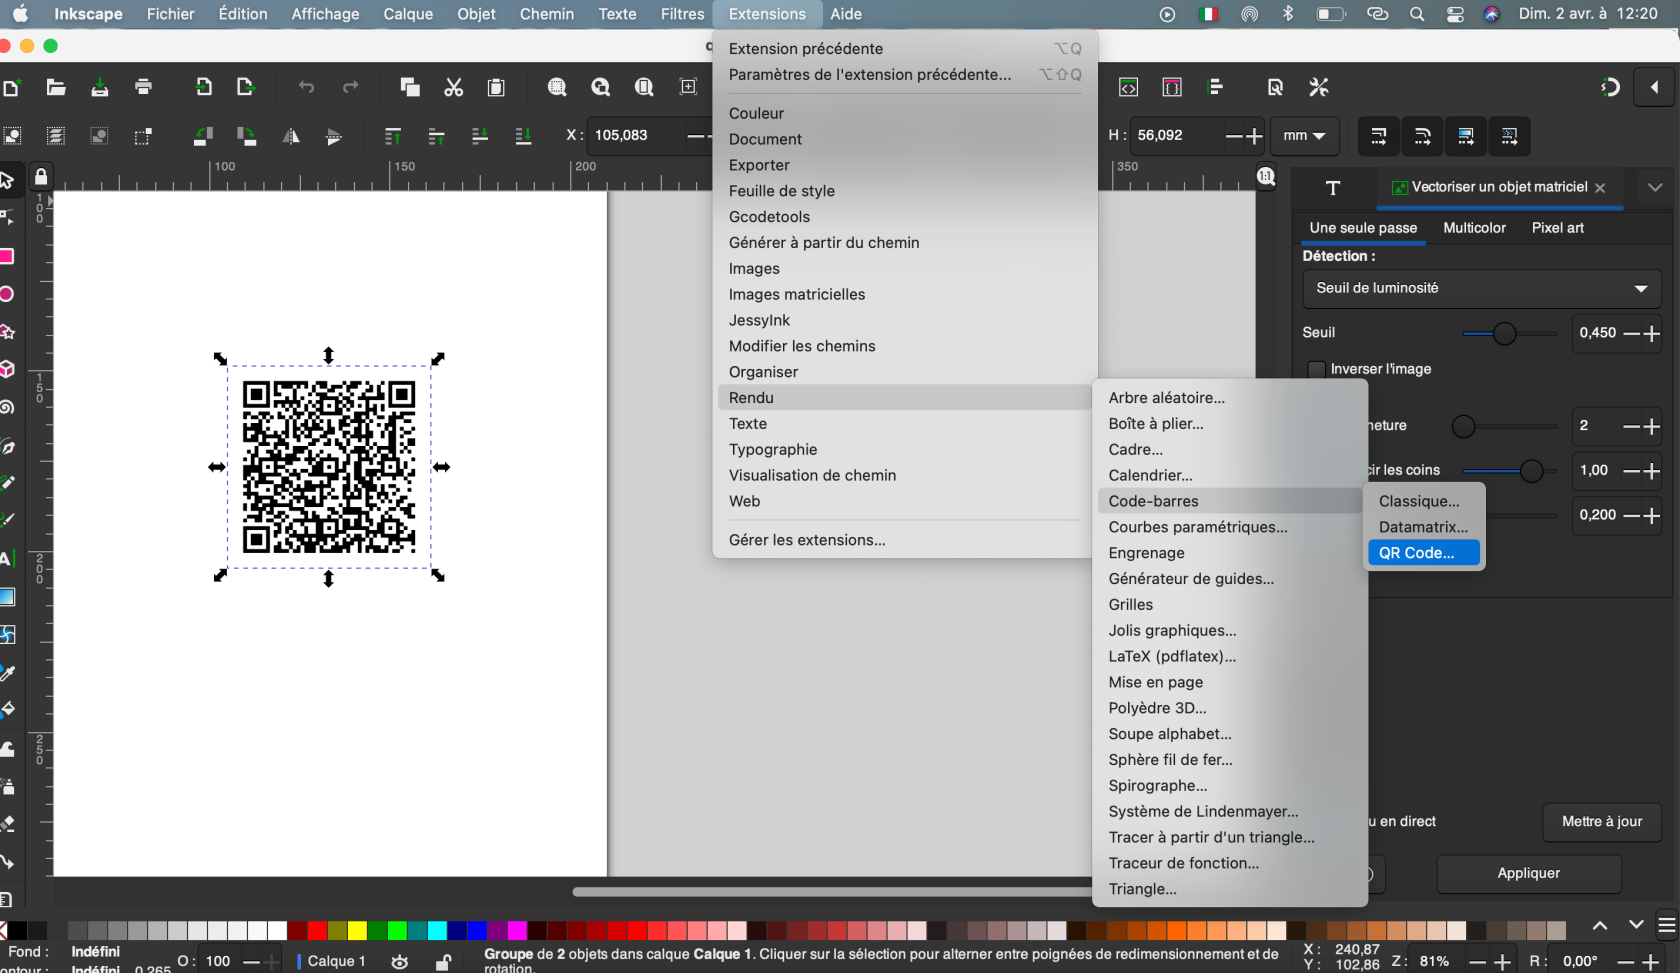1680x973 pixels.
Task: Open the color palette menu icon
Action: click(x=1666, y=925)
